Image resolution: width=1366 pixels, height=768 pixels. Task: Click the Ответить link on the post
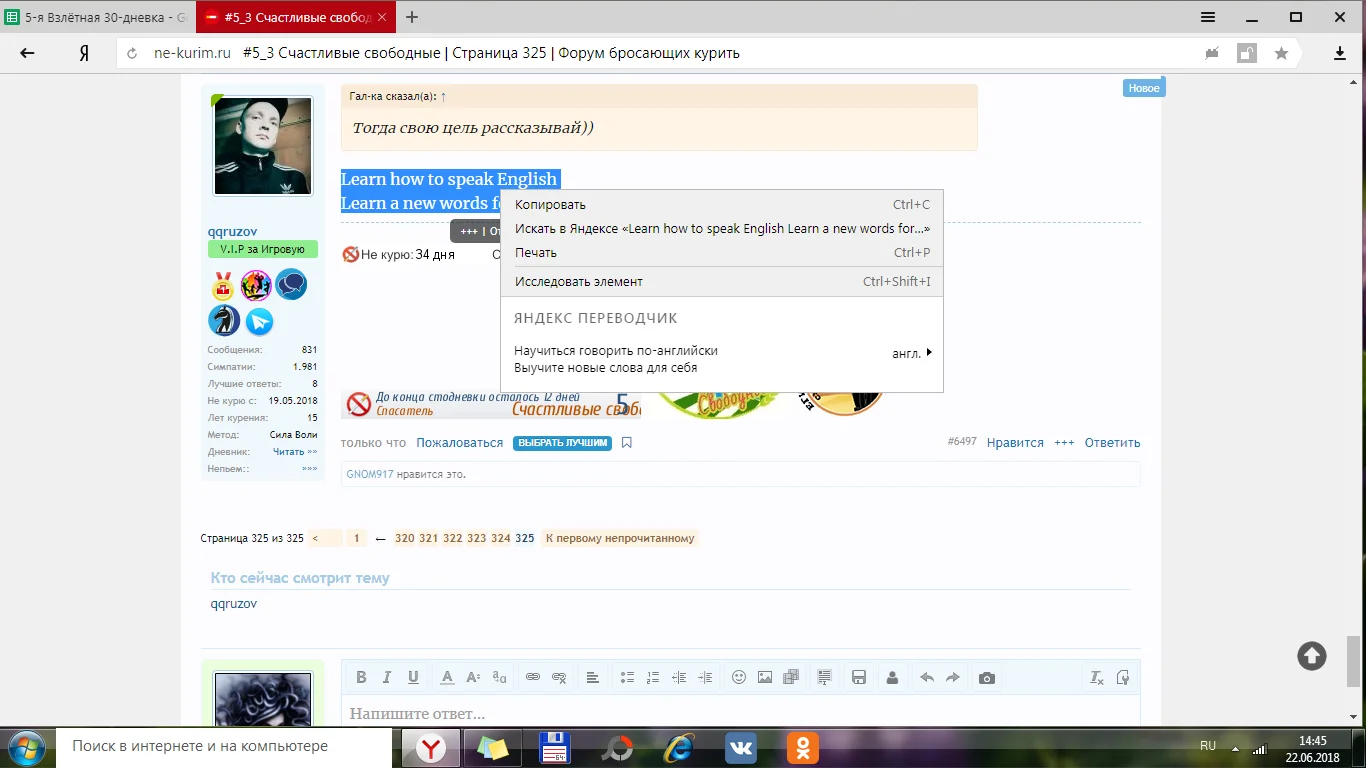point(1112,443)
